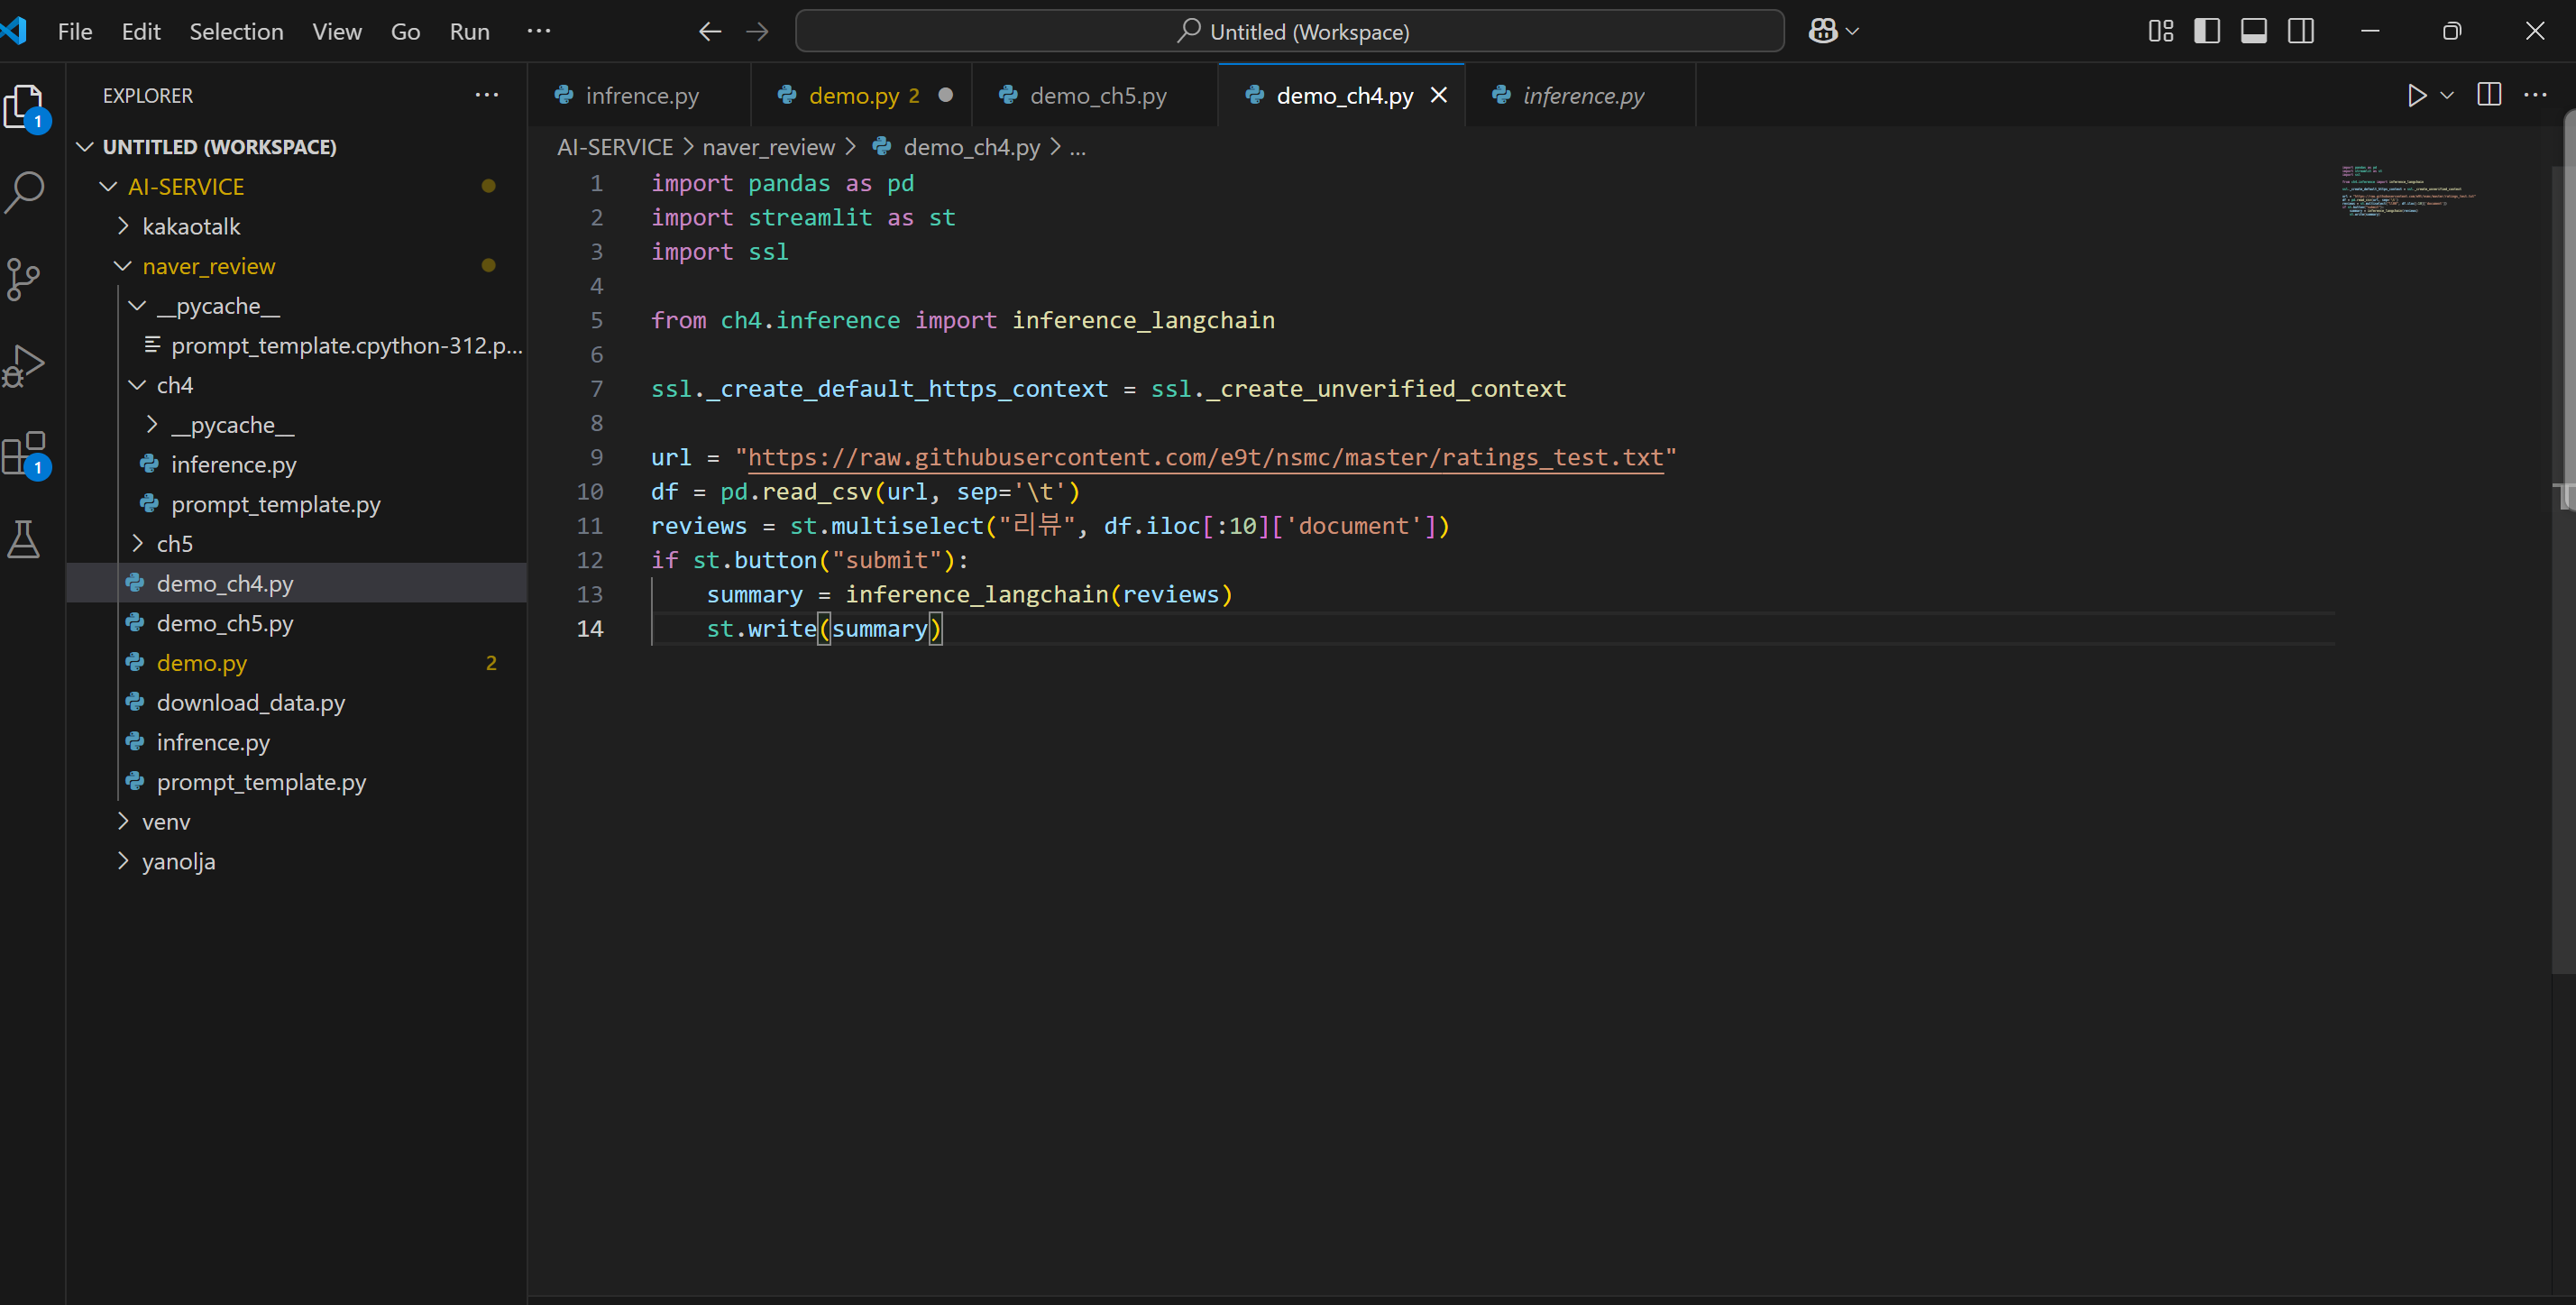Toggle the bottom panel visibility
The height and width of the screenshot is (1305, 2576).
pyautogui.click(x=2253, y=31)
